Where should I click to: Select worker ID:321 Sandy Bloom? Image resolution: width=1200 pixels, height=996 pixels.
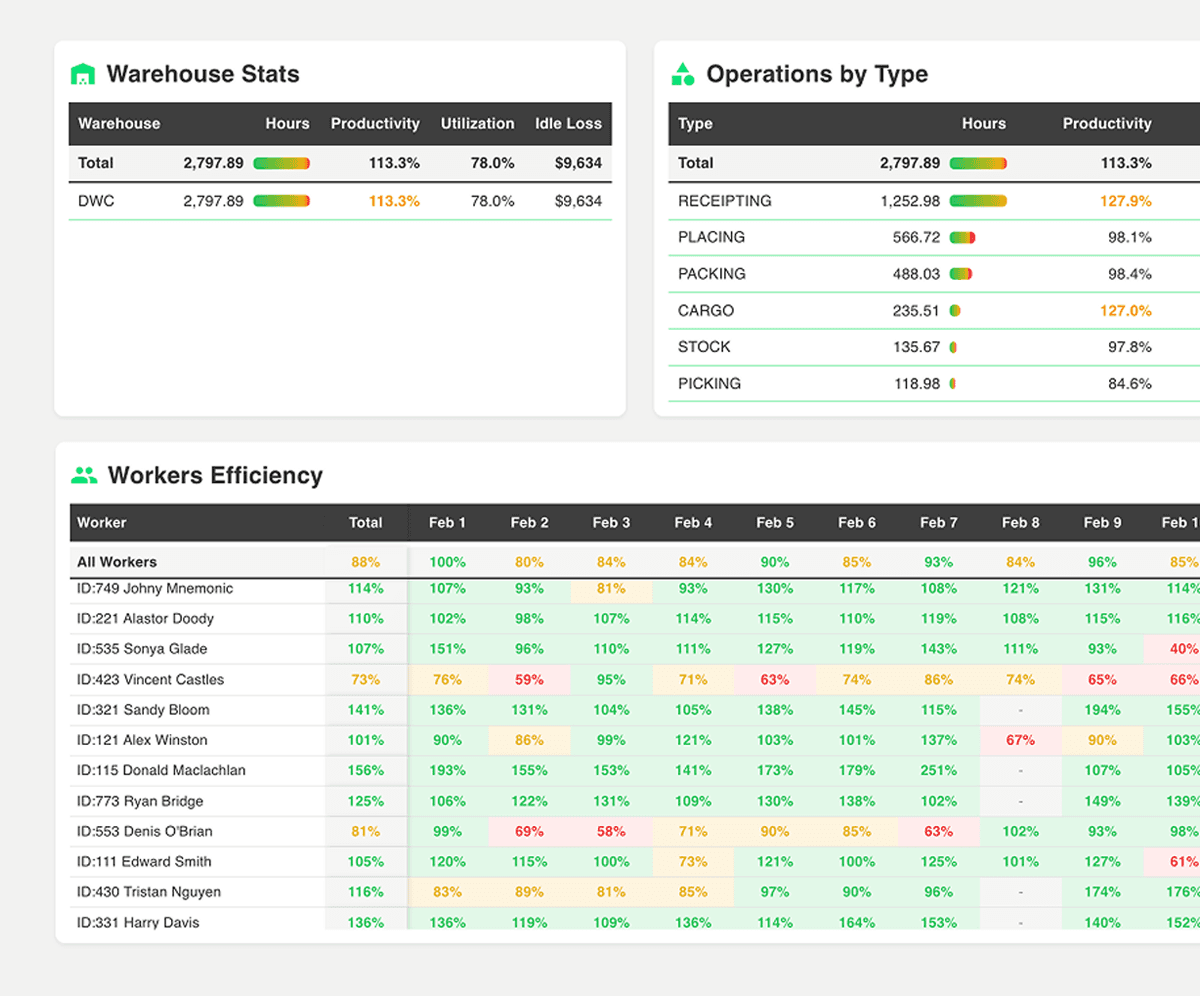coord(143,710)
